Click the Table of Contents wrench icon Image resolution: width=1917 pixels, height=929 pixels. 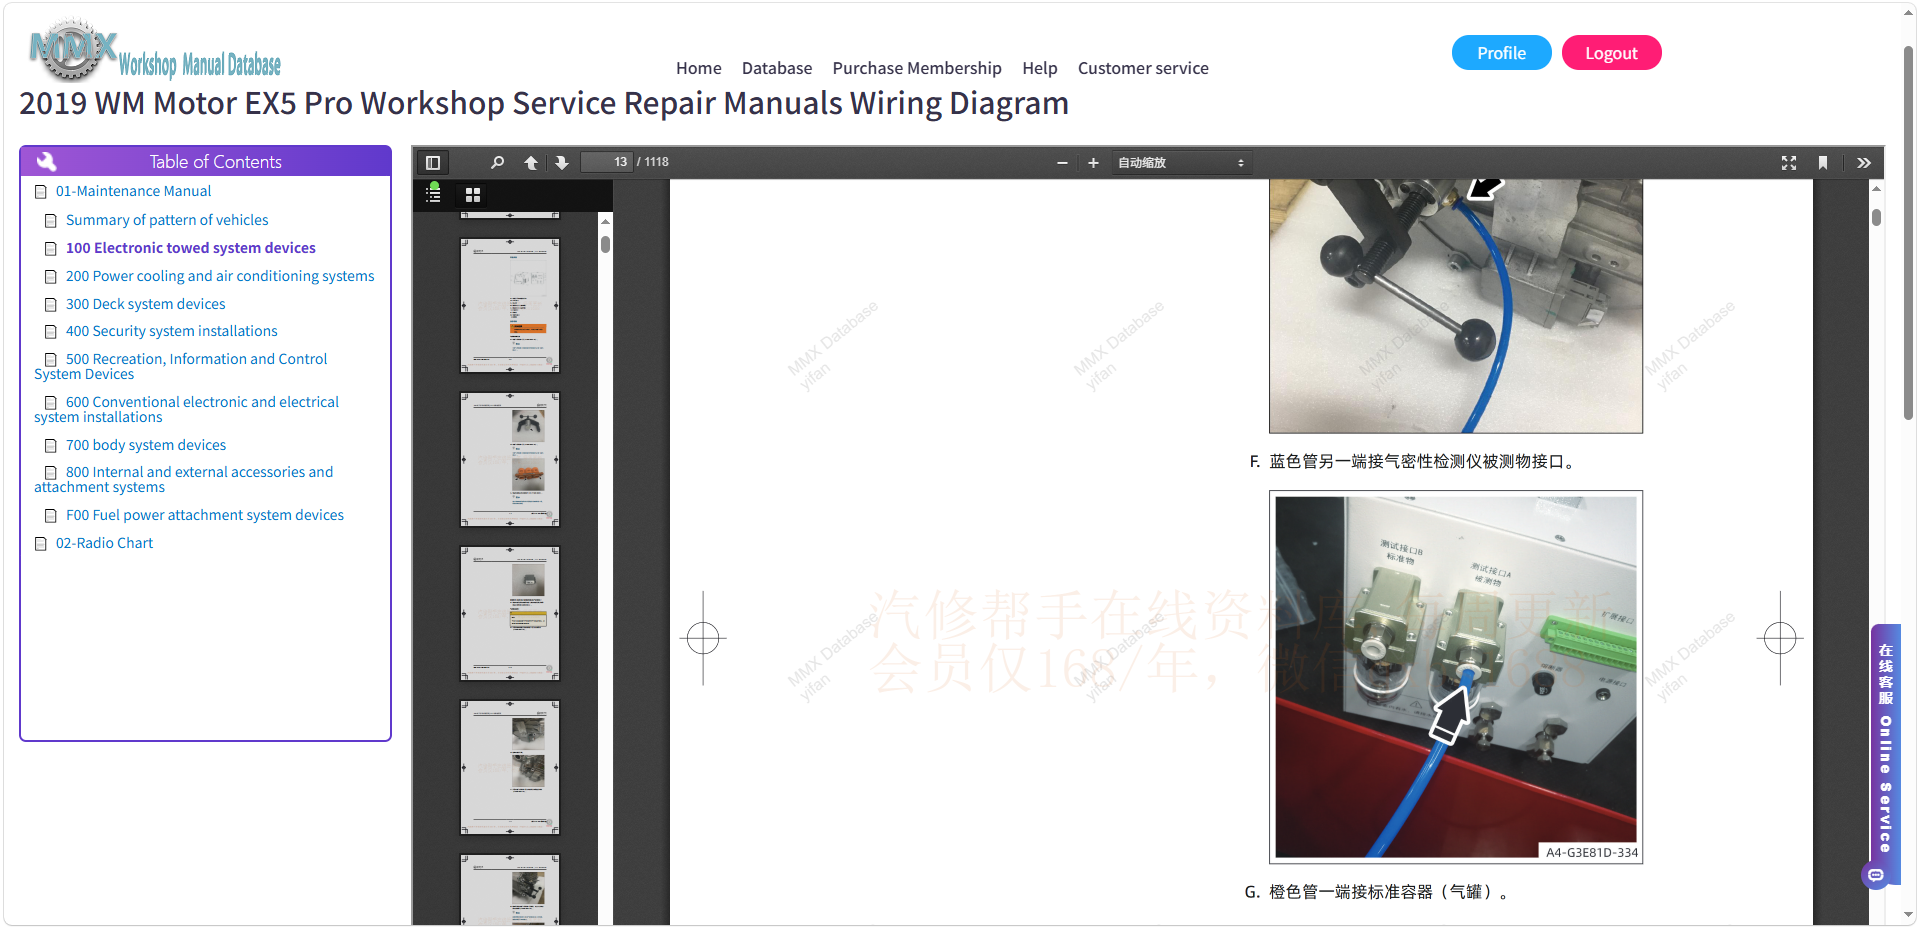tap(46, 161)
